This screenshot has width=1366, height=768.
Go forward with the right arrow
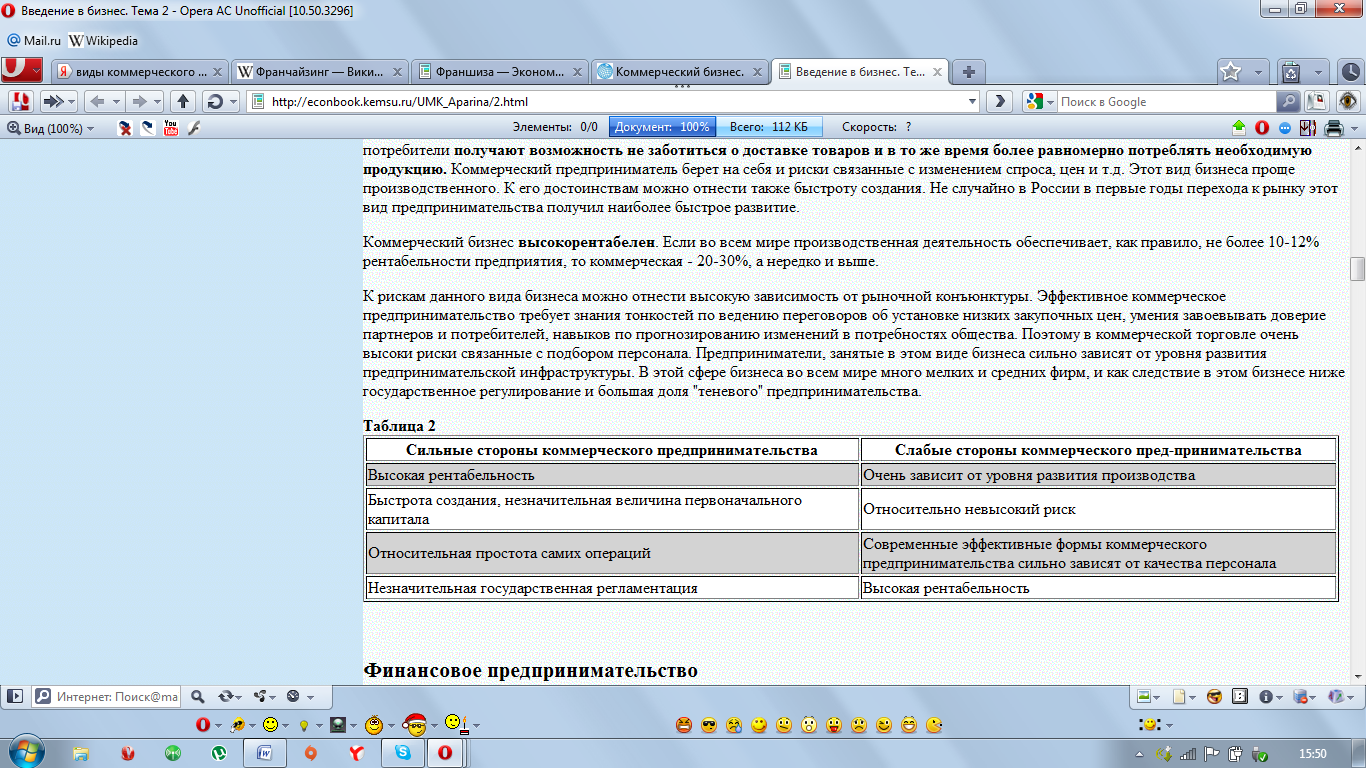coord(140,102)
